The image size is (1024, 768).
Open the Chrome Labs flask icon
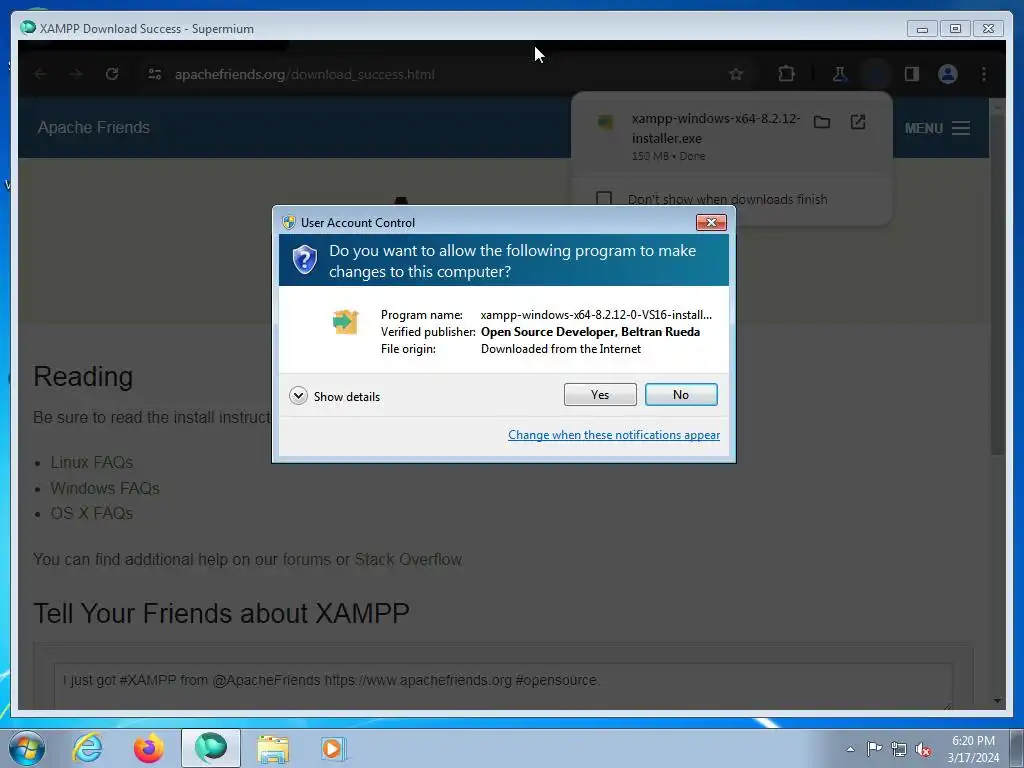tap(840, 74)
